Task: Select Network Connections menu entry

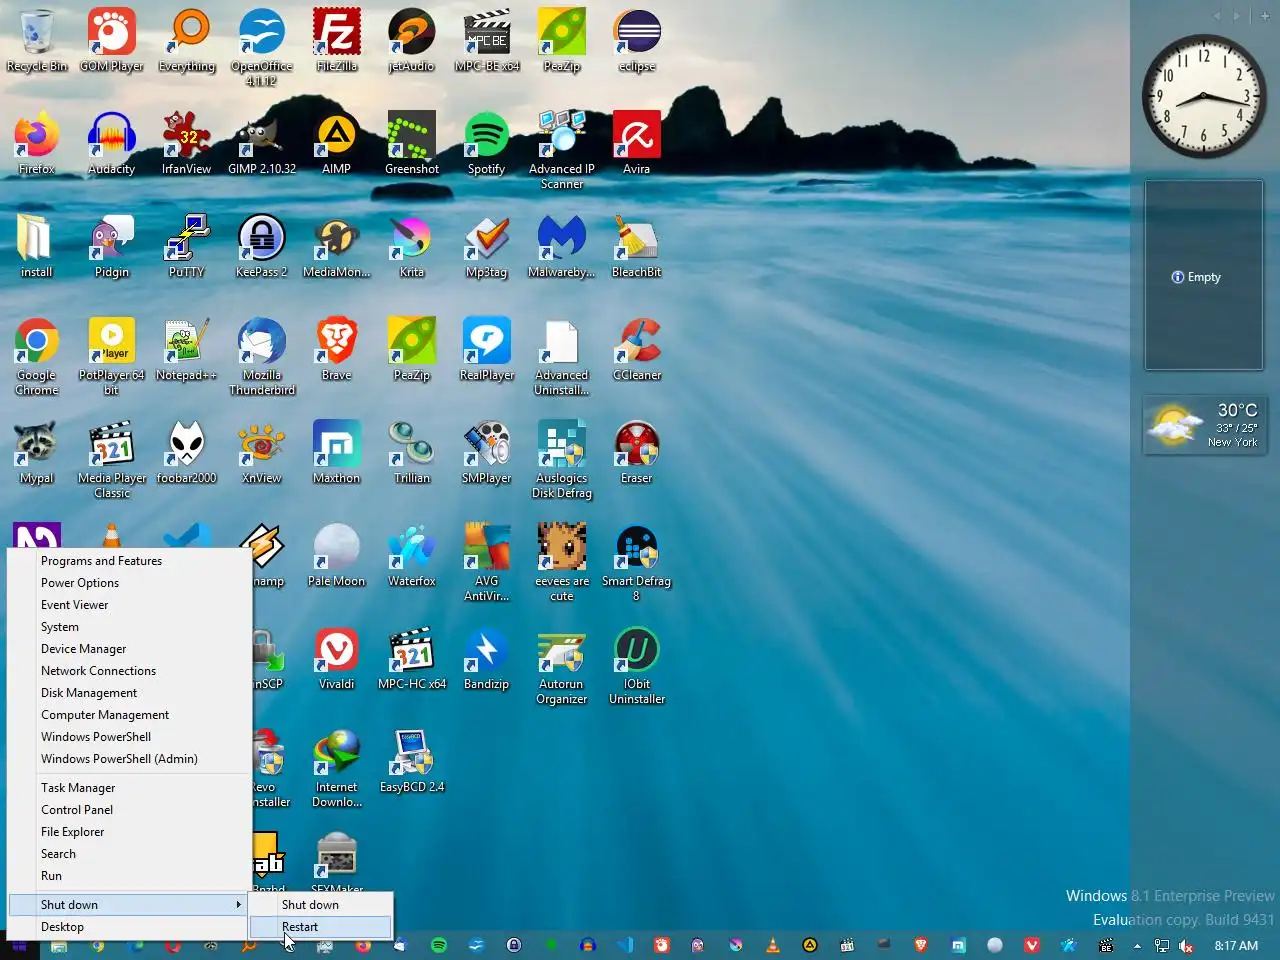Action: (x=130, y=671)
